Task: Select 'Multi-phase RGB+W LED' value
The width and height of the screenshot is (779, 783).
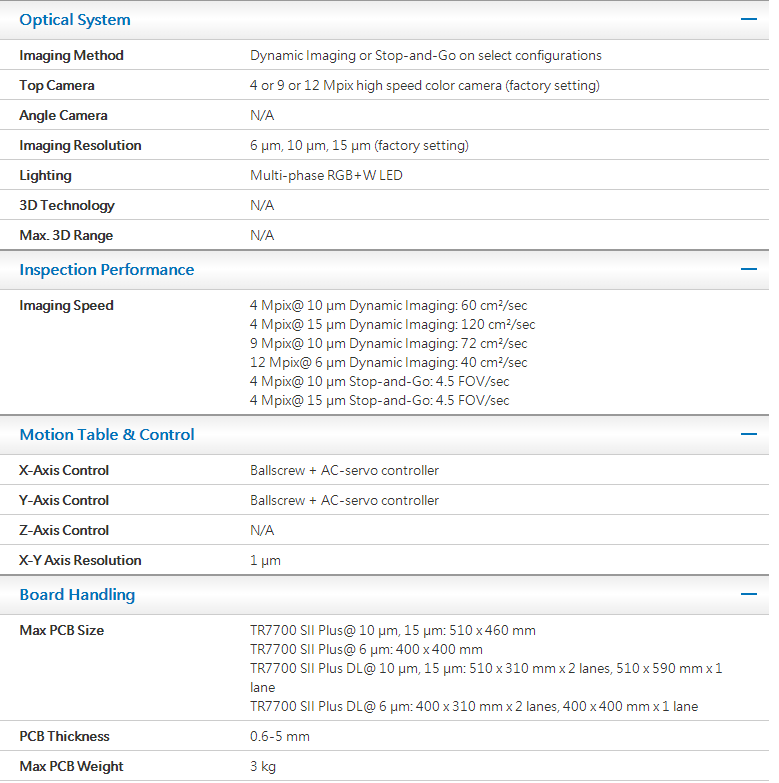Action: pos(326,175)
